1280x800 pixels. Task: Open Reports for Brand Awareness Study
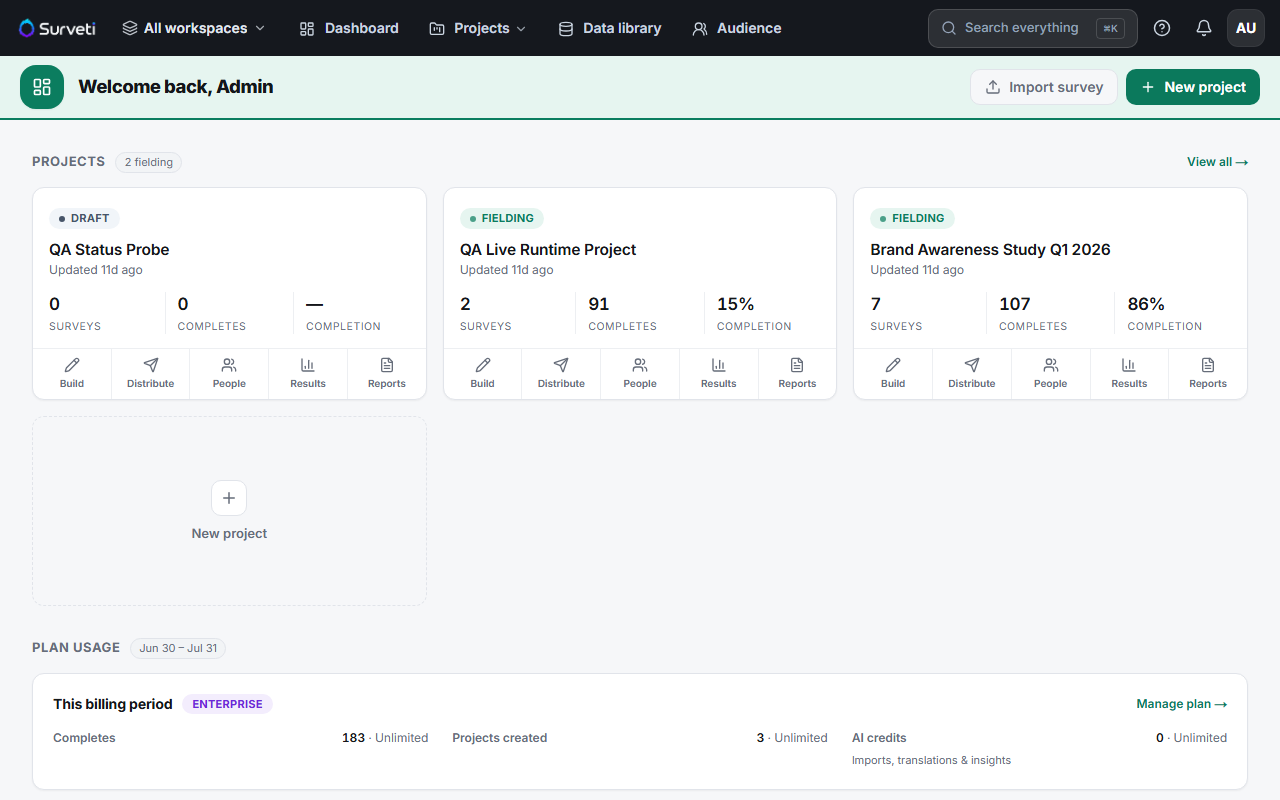[1208, 374]
